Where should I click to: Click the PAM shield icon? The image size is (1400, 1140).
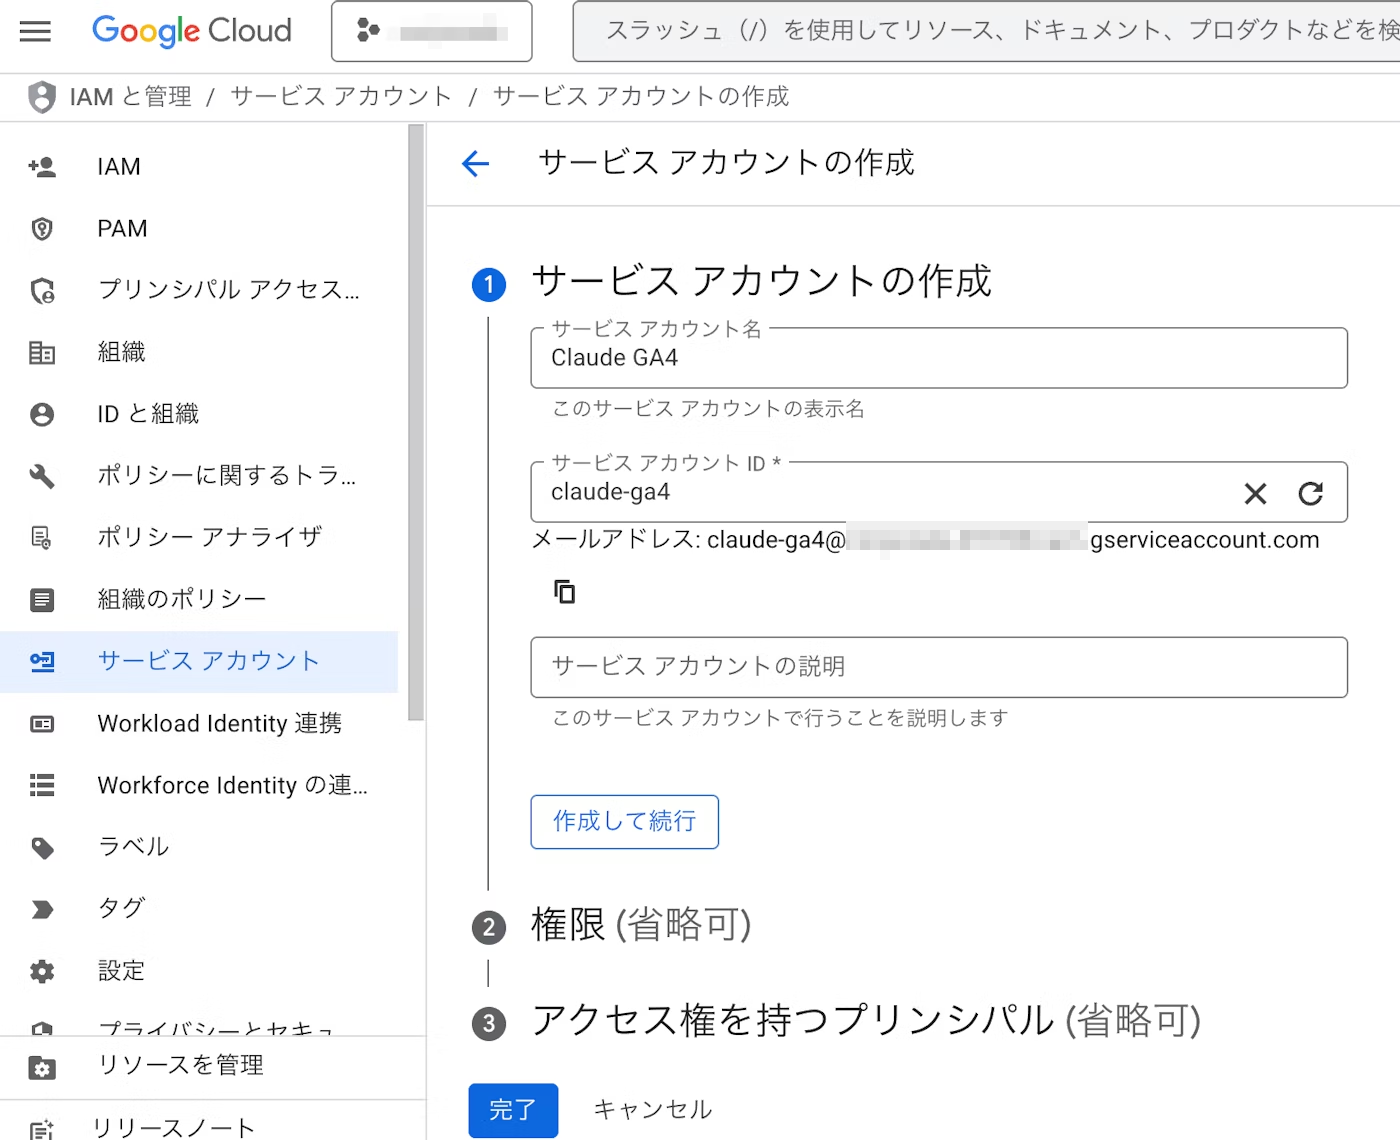[42, 229]
